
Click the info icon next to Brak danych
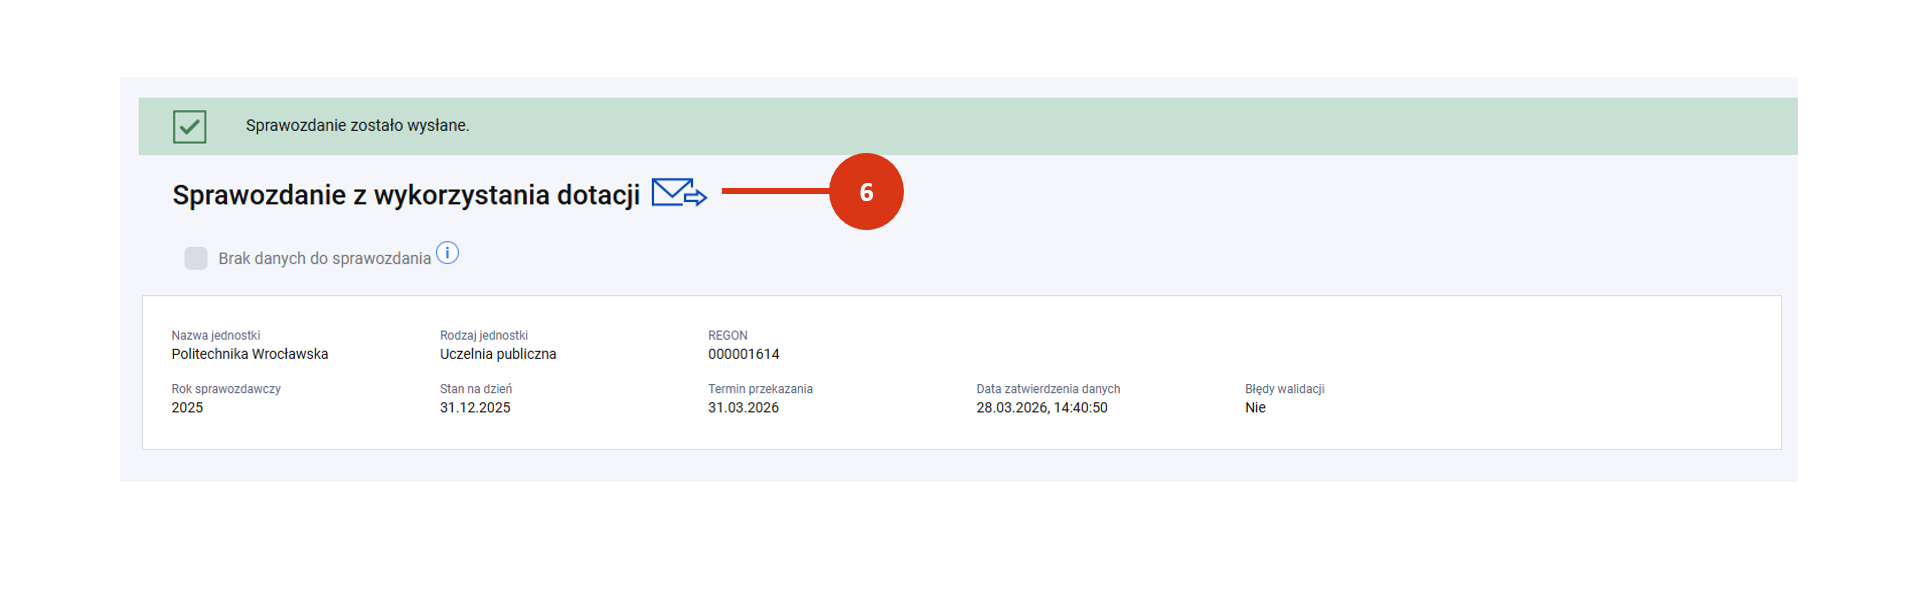pyautogui.click(x=448, y=253)
